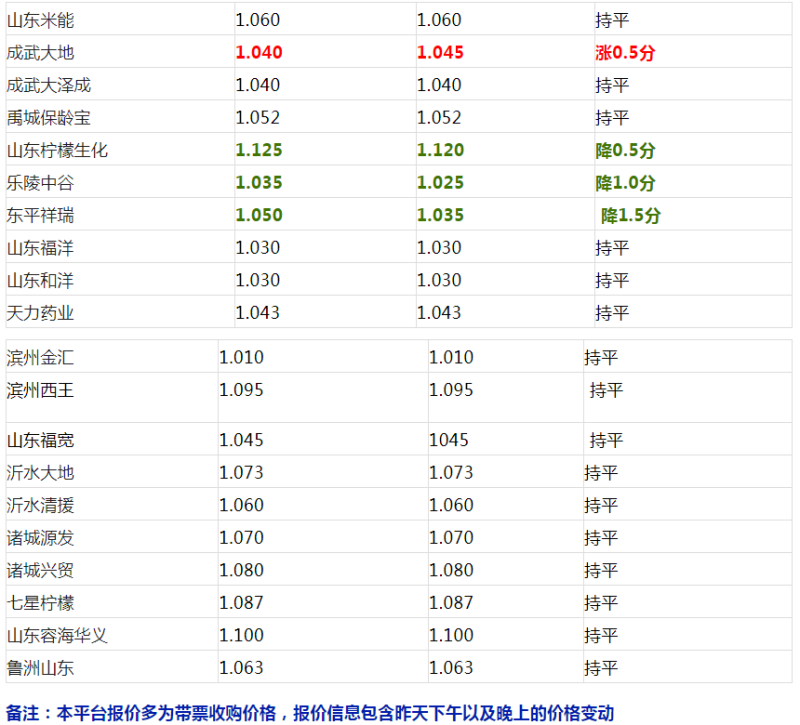The height and width of the screenshot is (725, 800).
Task: Select the 山东福洋 row name
Action: point(40,247)
